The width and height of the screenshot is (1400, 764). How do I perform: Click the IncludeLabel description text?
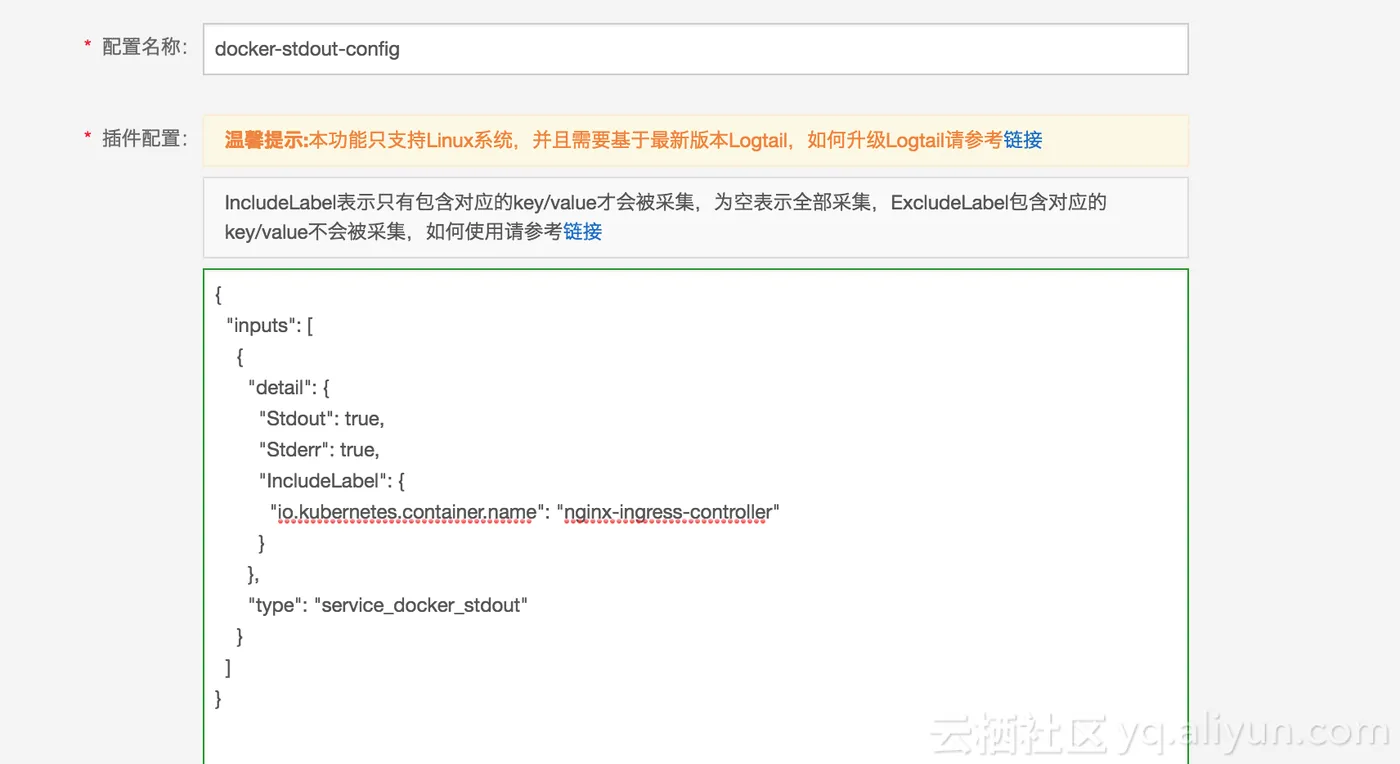666,217
